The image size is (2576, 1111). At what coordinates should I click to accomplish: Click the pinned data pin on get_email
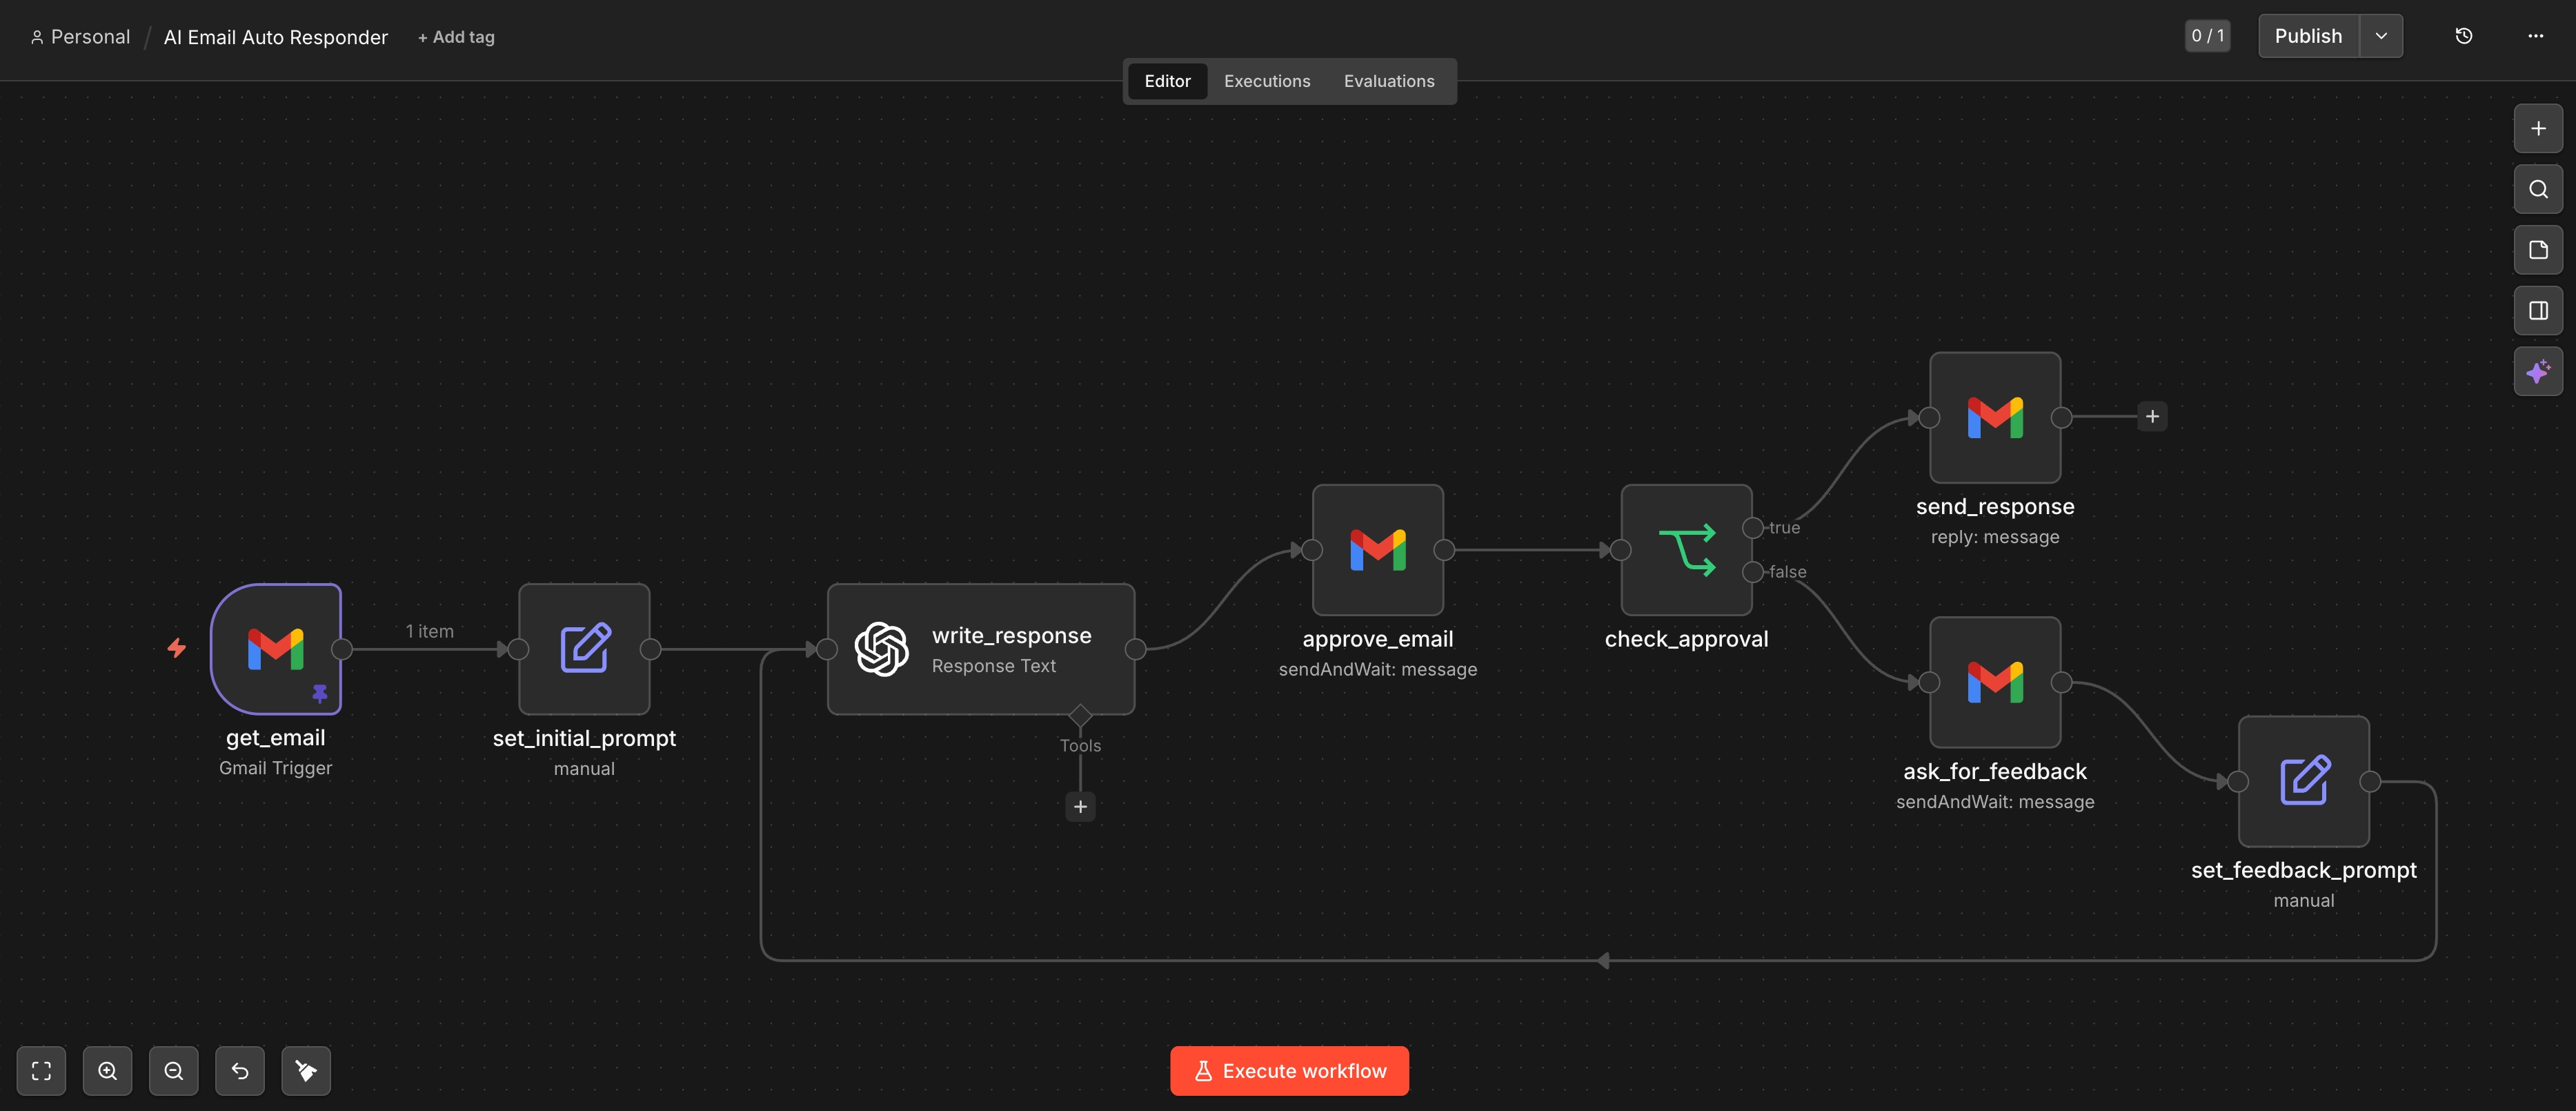320,693
